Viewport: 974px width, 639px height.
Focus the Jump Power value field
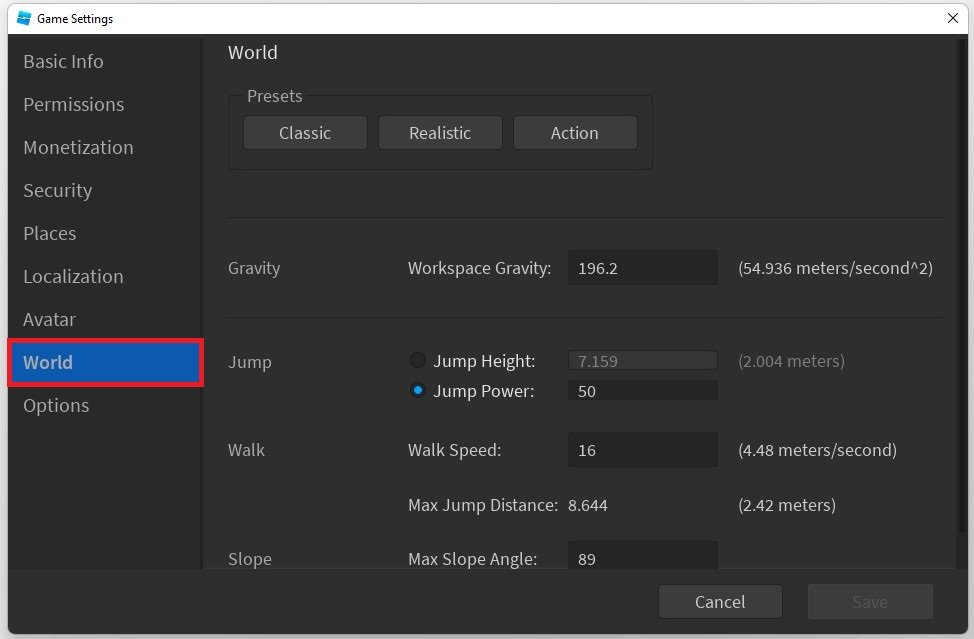pyautogui.click(x=642, y=391)
